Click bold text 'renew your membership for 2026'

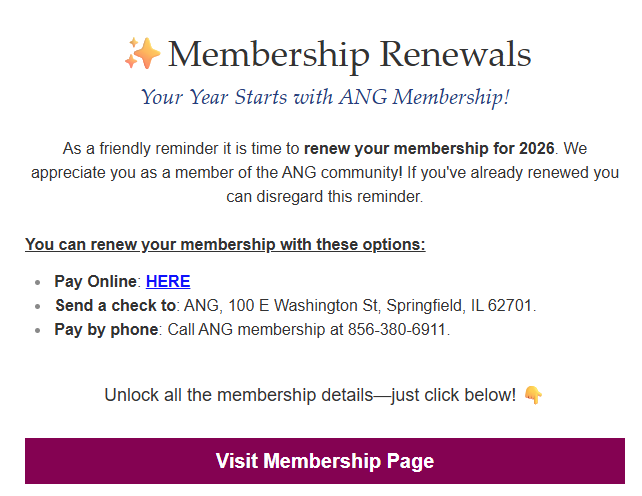(428, 149)
